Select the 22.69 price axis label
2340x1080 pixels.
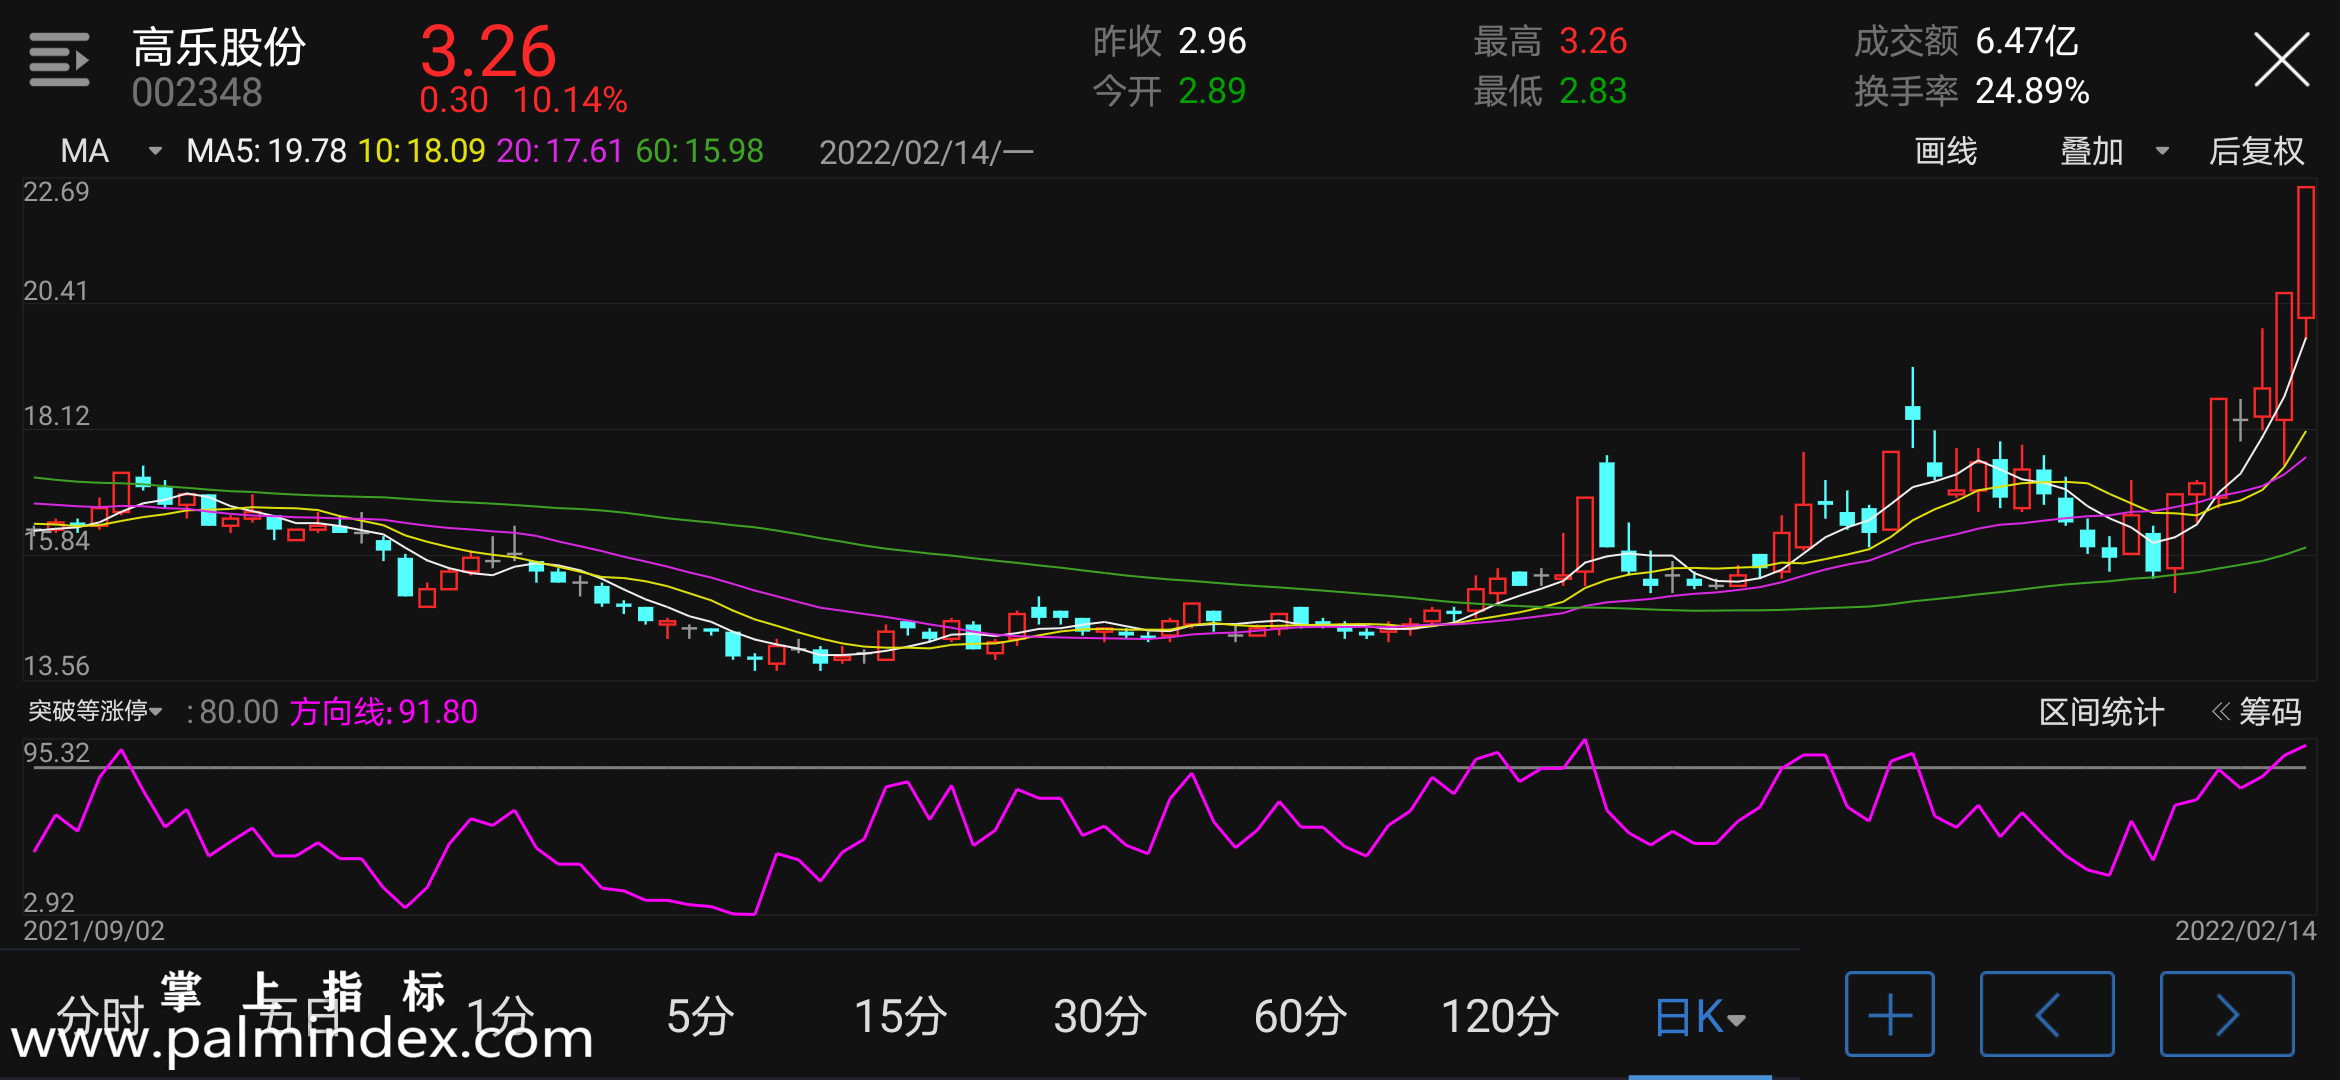pyautogui.click(x=56, y=192)
